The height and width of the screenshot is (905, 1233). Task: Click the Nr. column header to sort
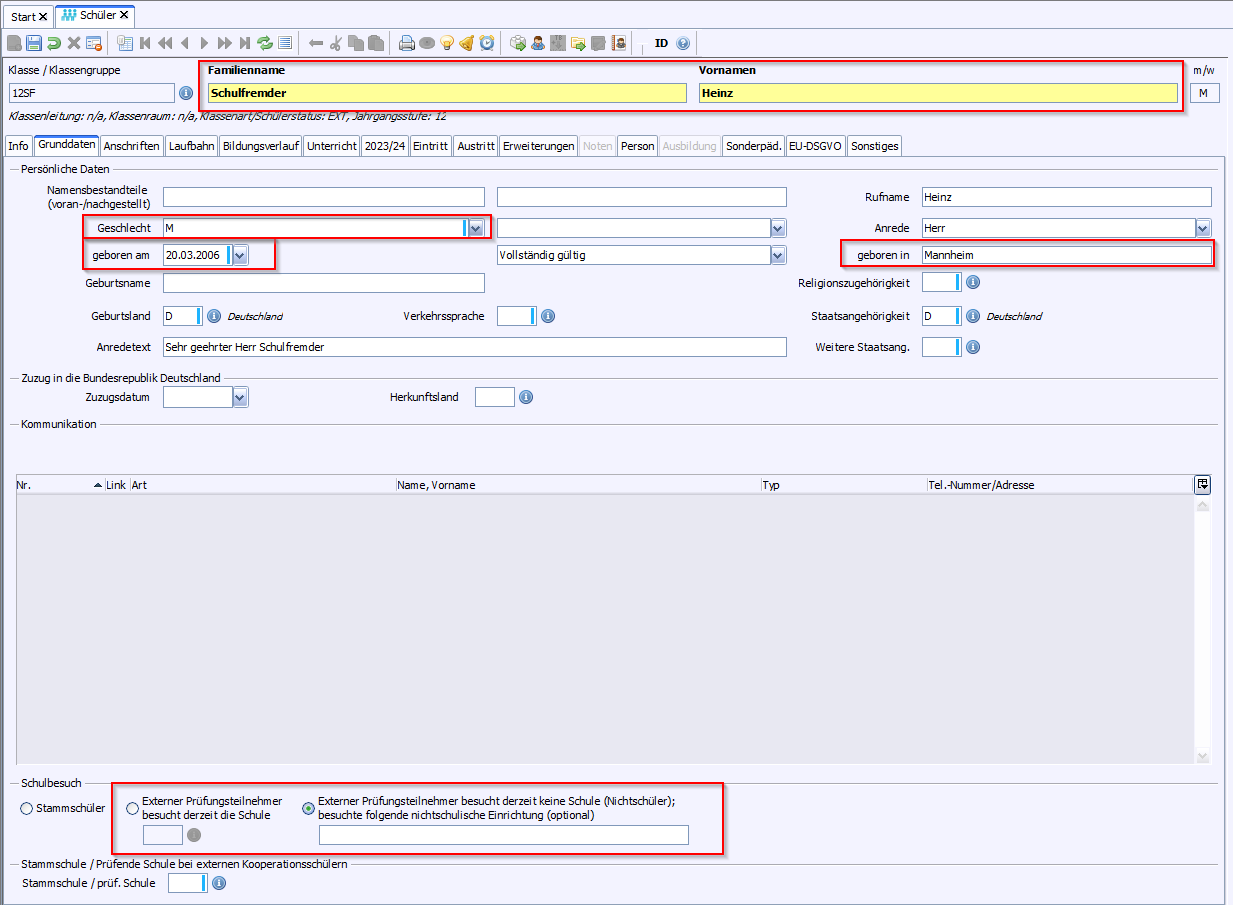(50, 485)
